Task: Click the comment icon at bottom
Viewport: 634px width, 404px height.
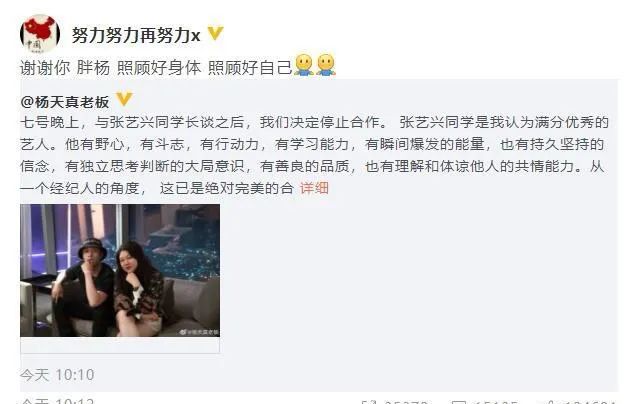Action: tap(458, 402)
